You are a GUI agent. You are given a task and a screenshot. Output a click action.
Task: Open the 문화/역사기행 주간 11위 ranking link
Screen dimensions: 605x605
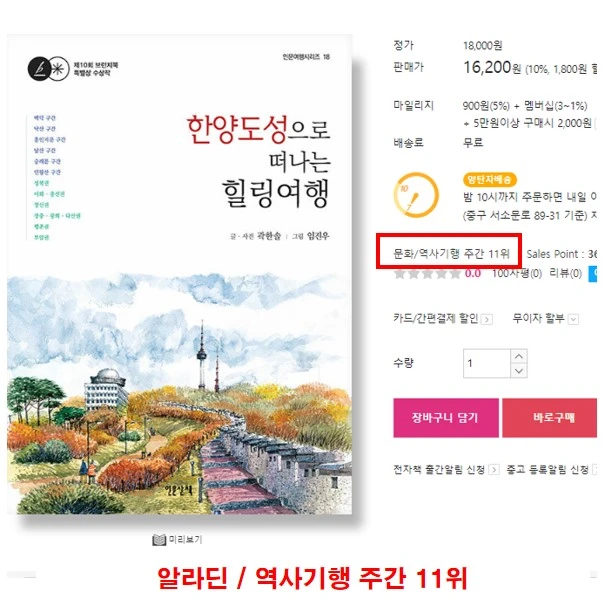click(451, 253)
